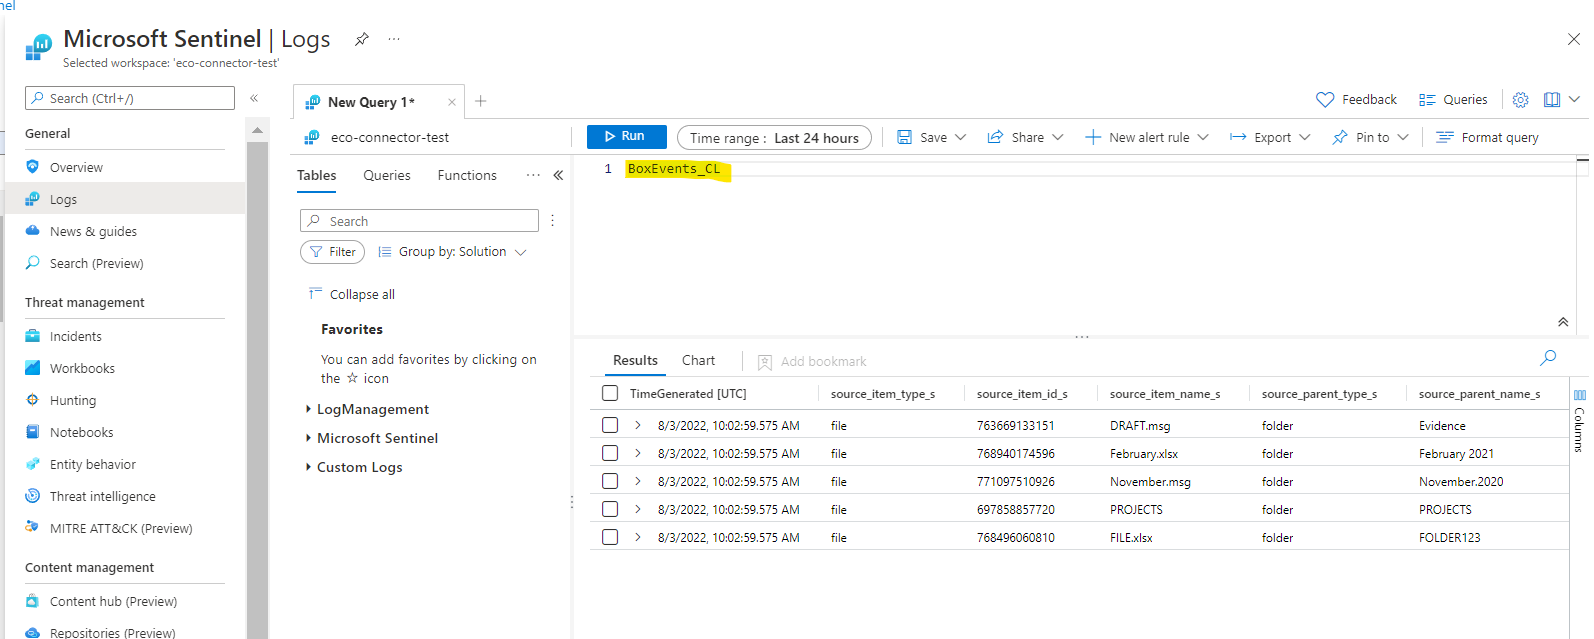Viewport: 1594px width, 639px height.
Task: Open the Share dropdown
Action: tap(1025, 138)
